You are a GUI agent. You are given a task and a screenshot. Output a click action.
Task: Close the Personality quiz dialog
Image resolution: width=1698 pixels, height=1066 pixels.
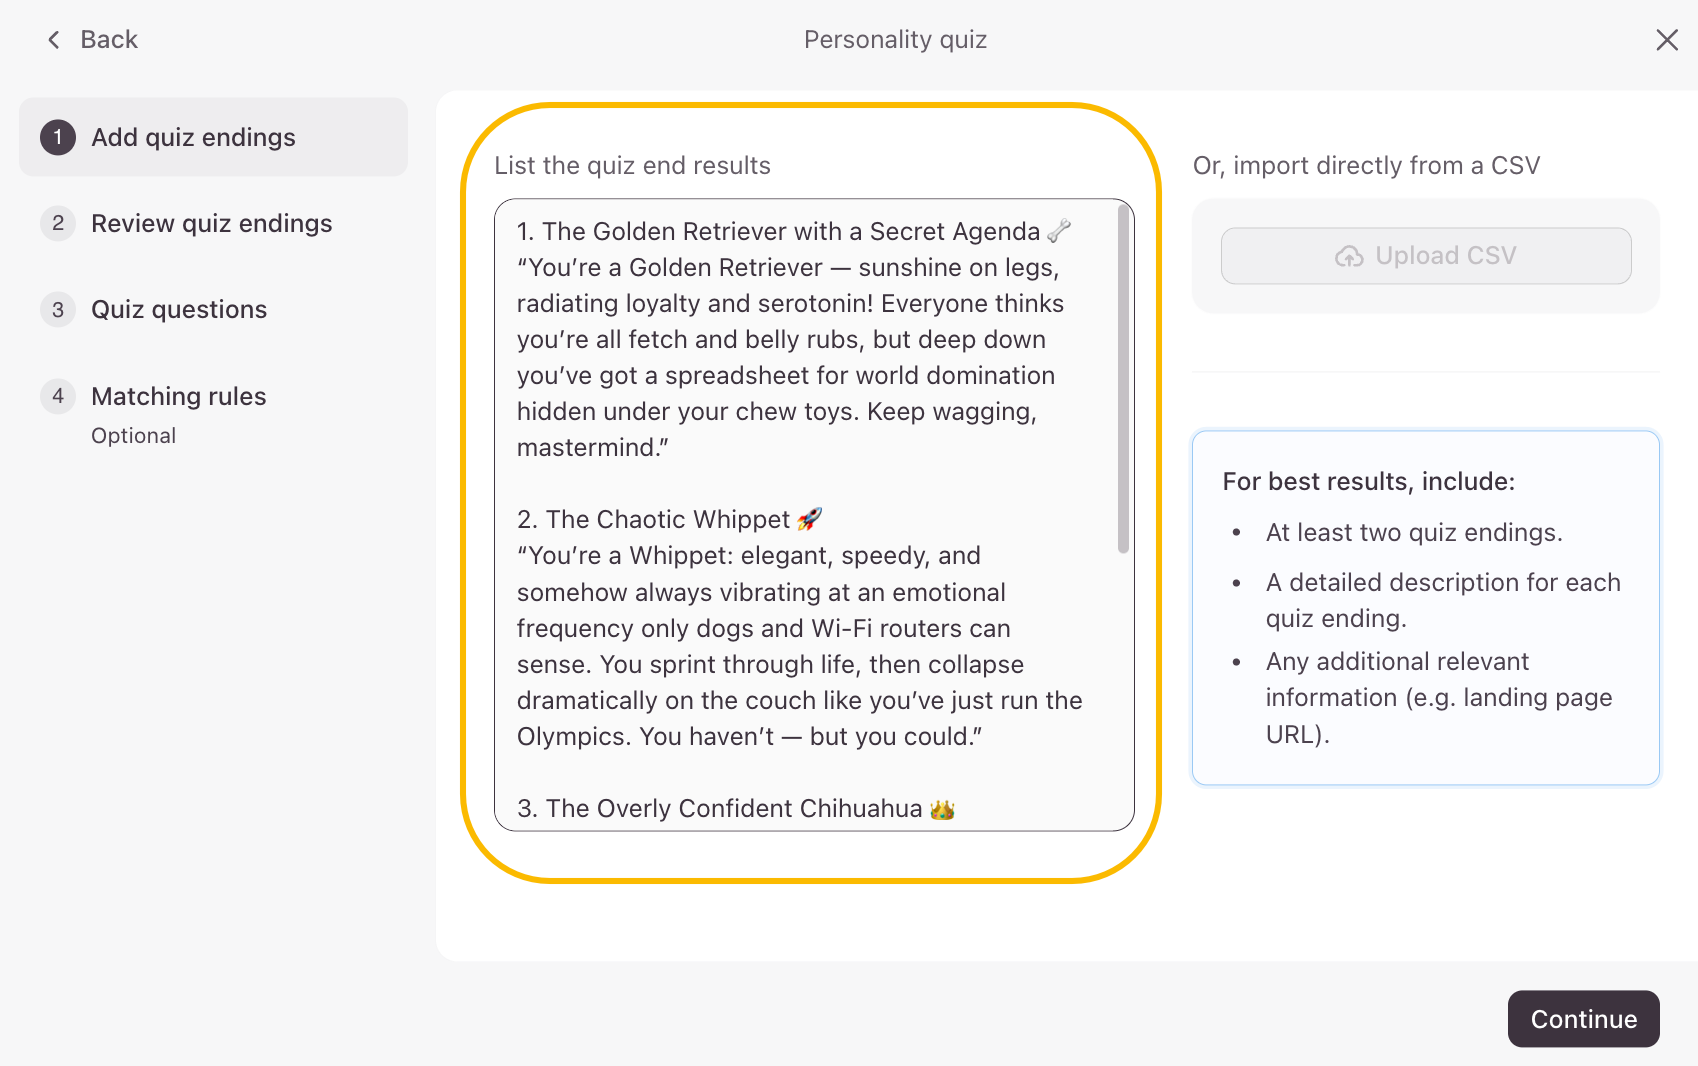pos(1666,40)
